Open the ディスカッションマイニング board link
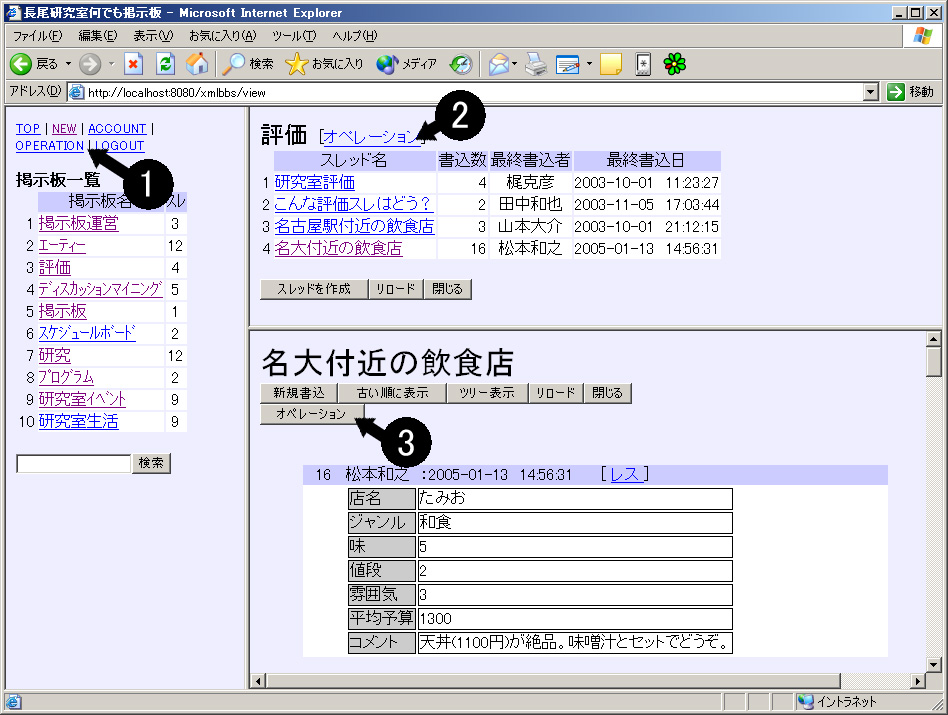Screen dimensions: 948x715 100,289
